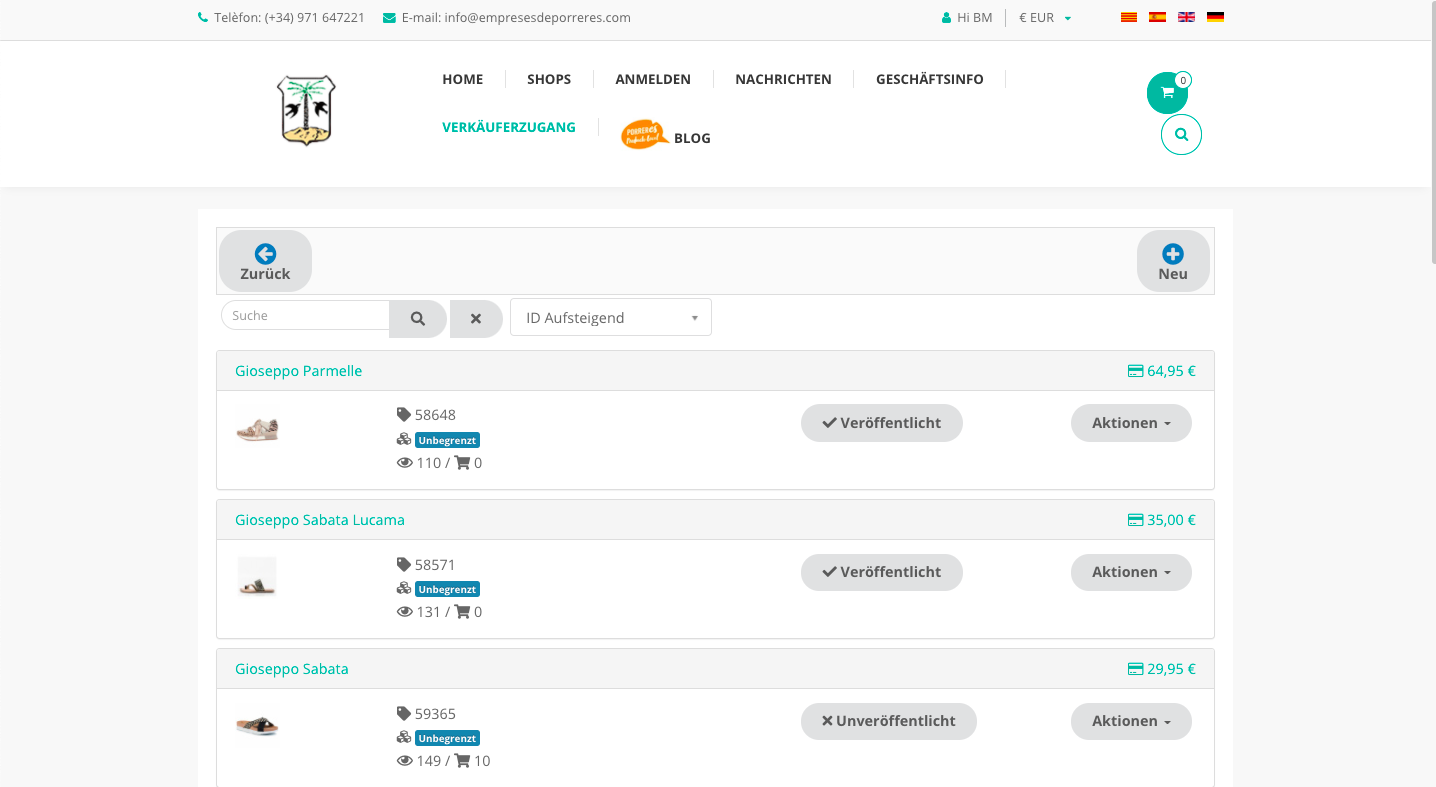The width and height of the screenshot is (1436, 787).
Task: Open Aktionen dropdown for Gioseppo Sabata Lucama
Action: [x=1131, y=572]
